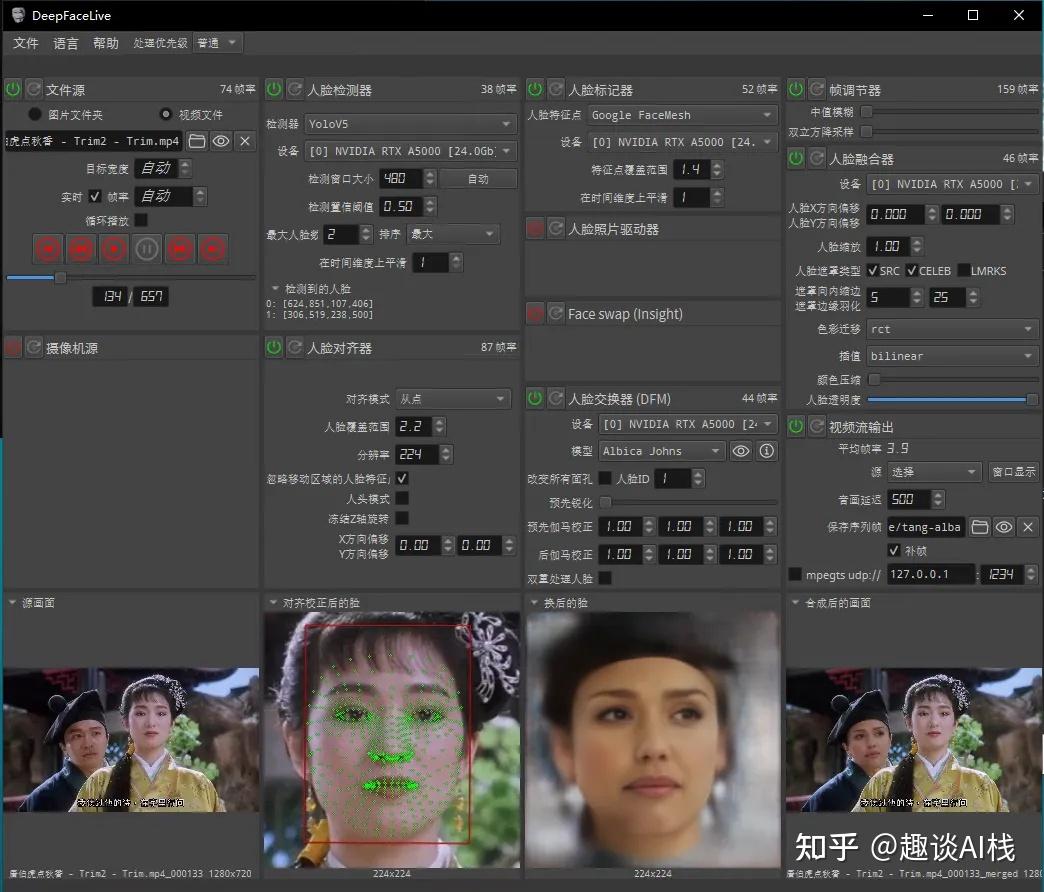This screenshot has height=892, width=1044.
Task: Open 模型 Albica Johns dropdown
Action: point(662,451)
